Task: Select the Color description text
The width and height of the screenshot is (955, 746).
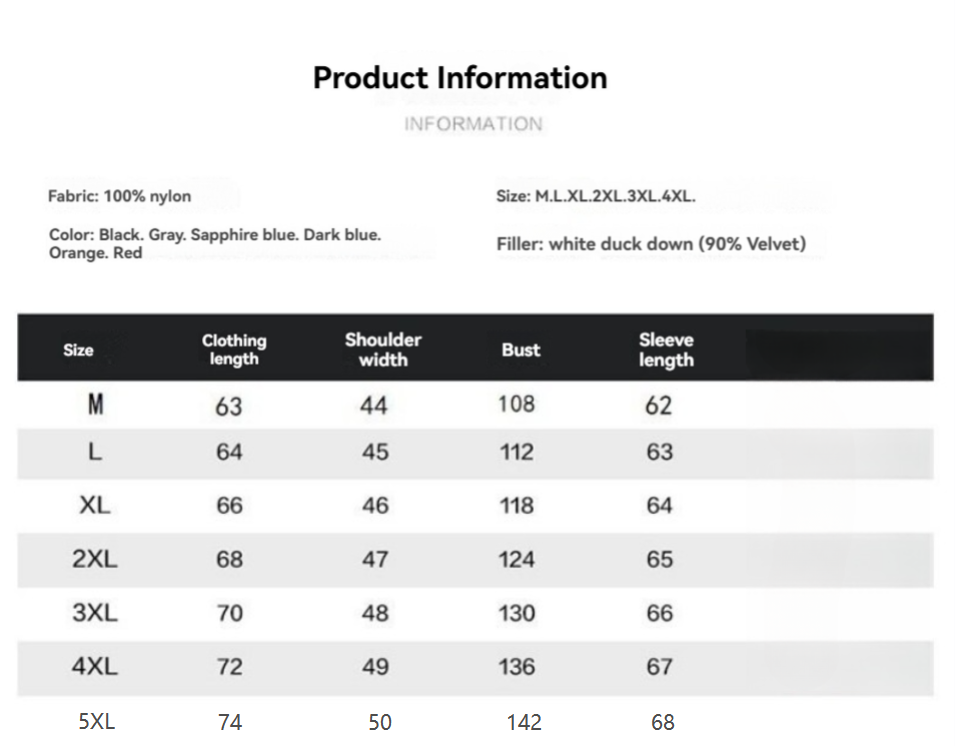Action: [214, 244]
